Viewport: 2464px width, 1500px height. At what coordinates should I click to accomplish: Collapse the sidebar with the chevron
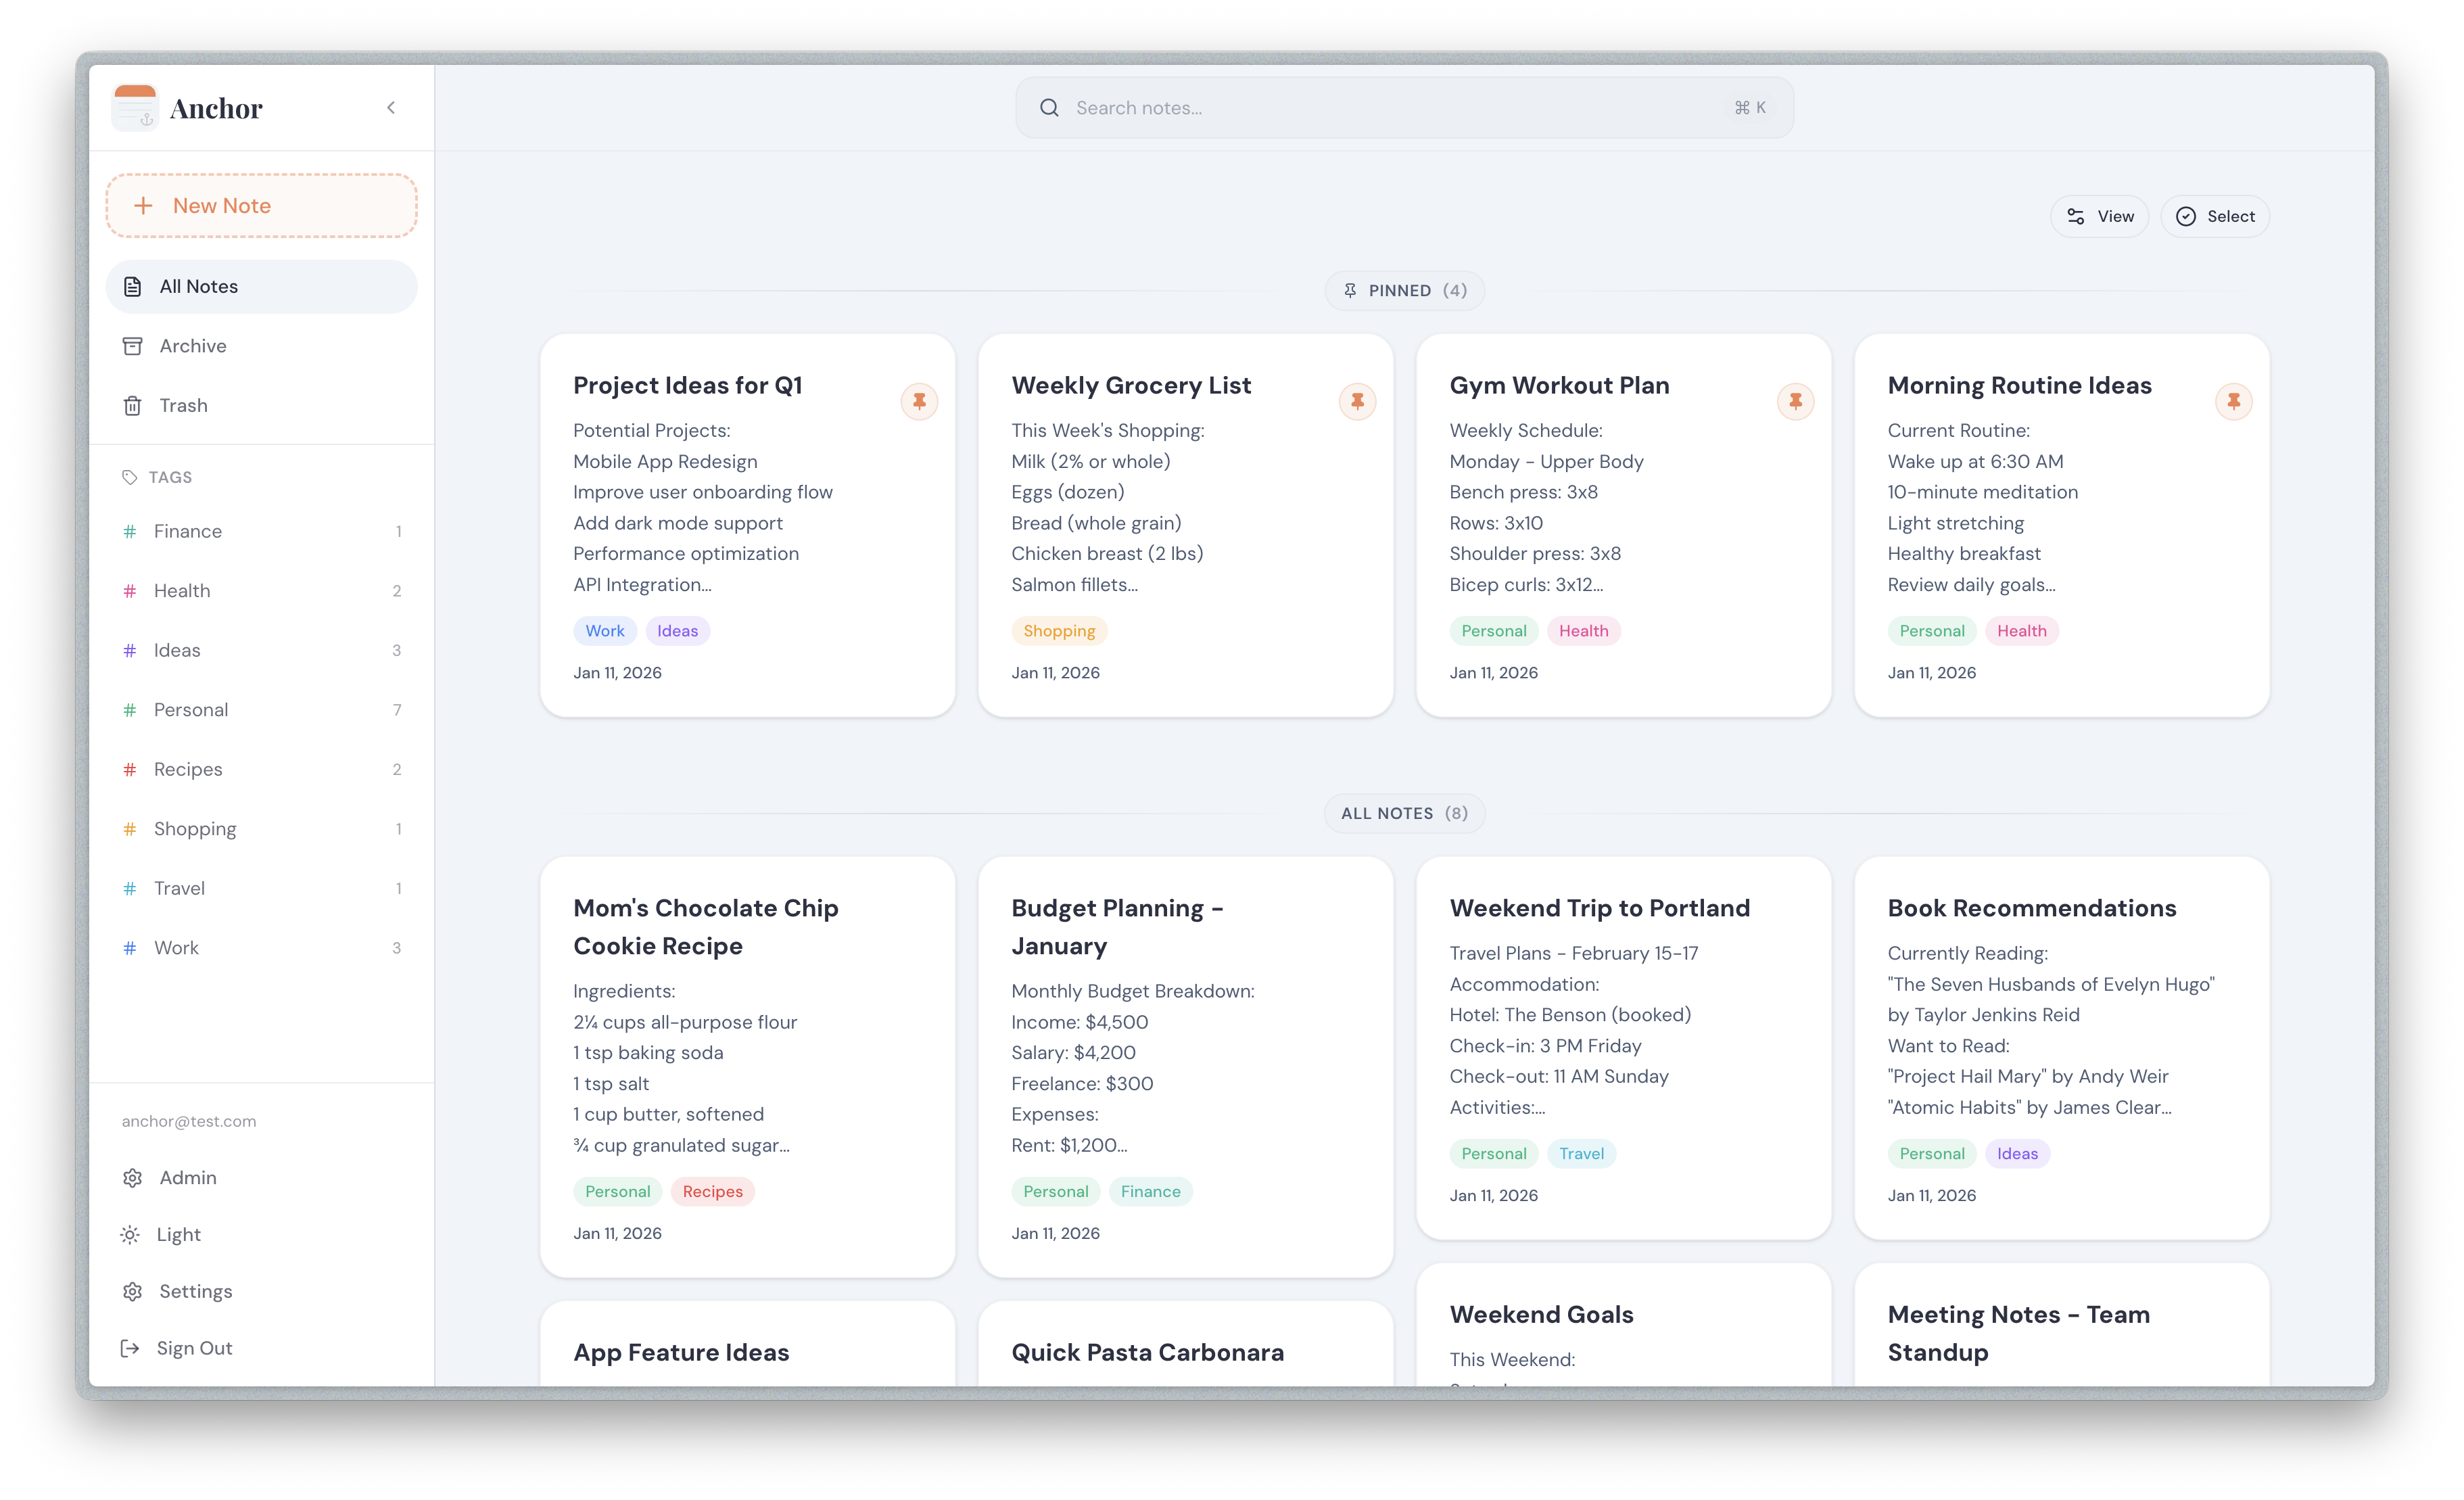[391, 108]
